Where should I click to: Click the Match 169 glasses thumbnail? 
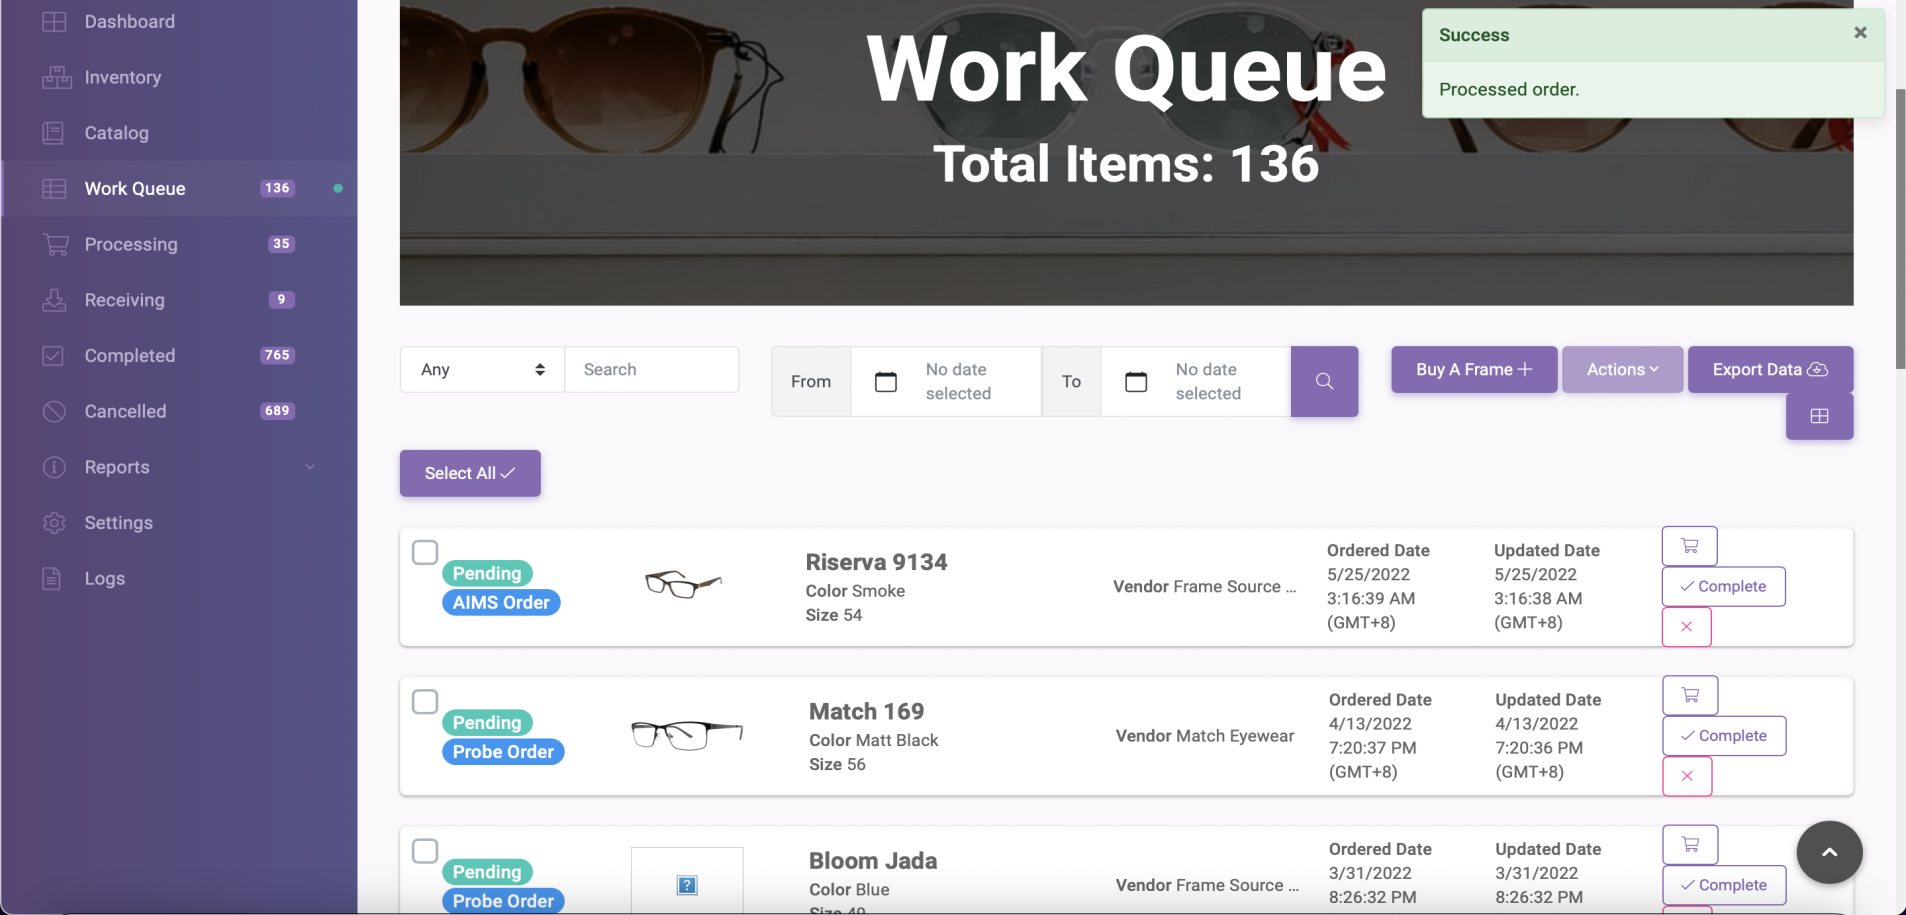pos(687,735)
